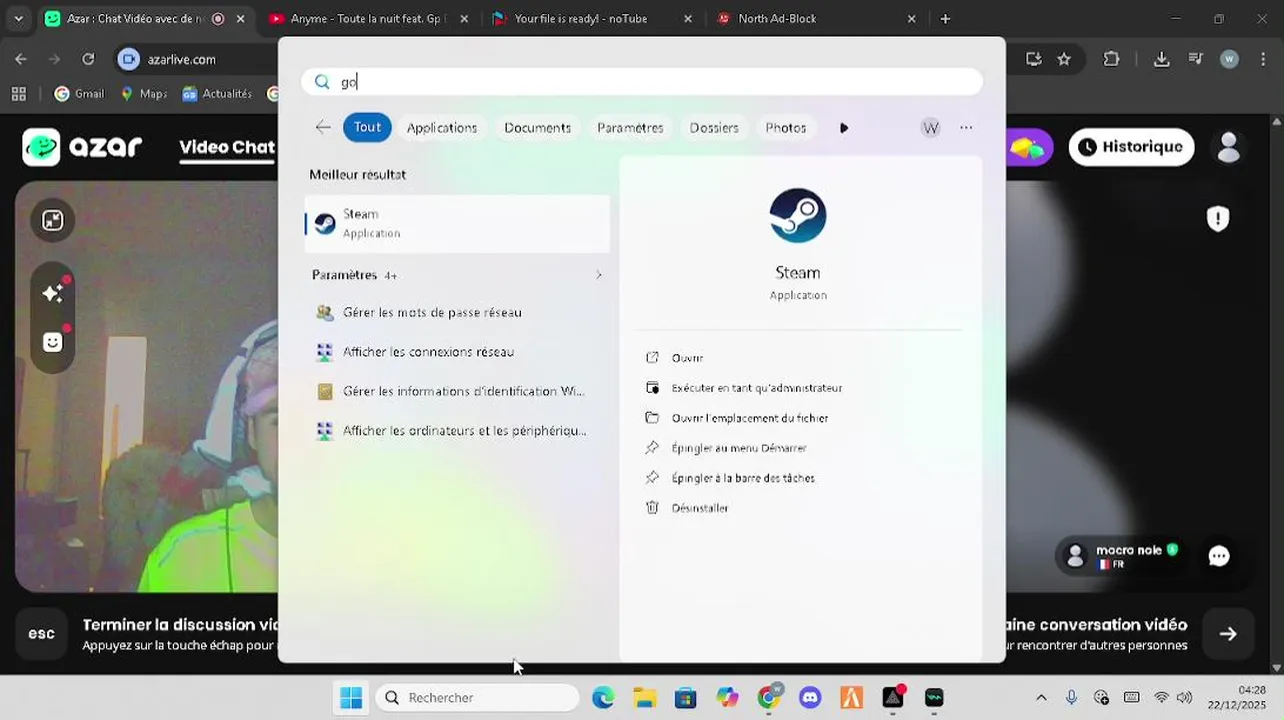Open 'Afficher les ordinateurs et les périphériqu...'

pyautogui.click(x=457, y=431)
